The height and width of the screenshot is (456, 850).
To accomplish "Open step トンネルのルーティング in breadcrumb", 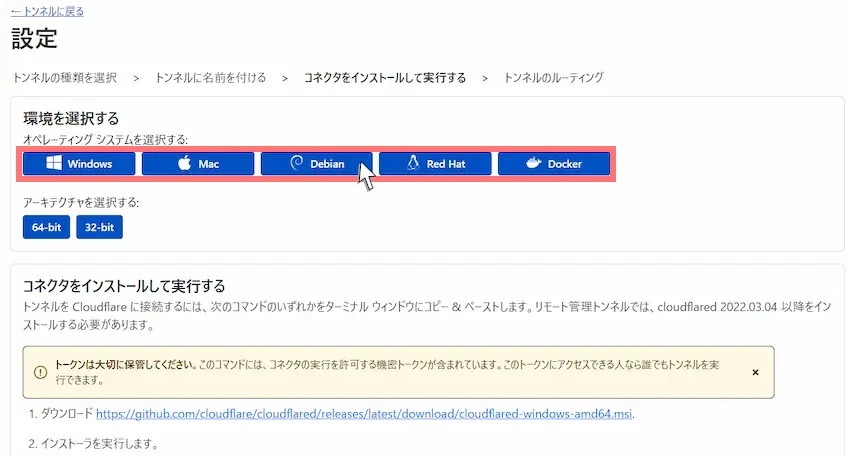I will [x=553, y=78].
